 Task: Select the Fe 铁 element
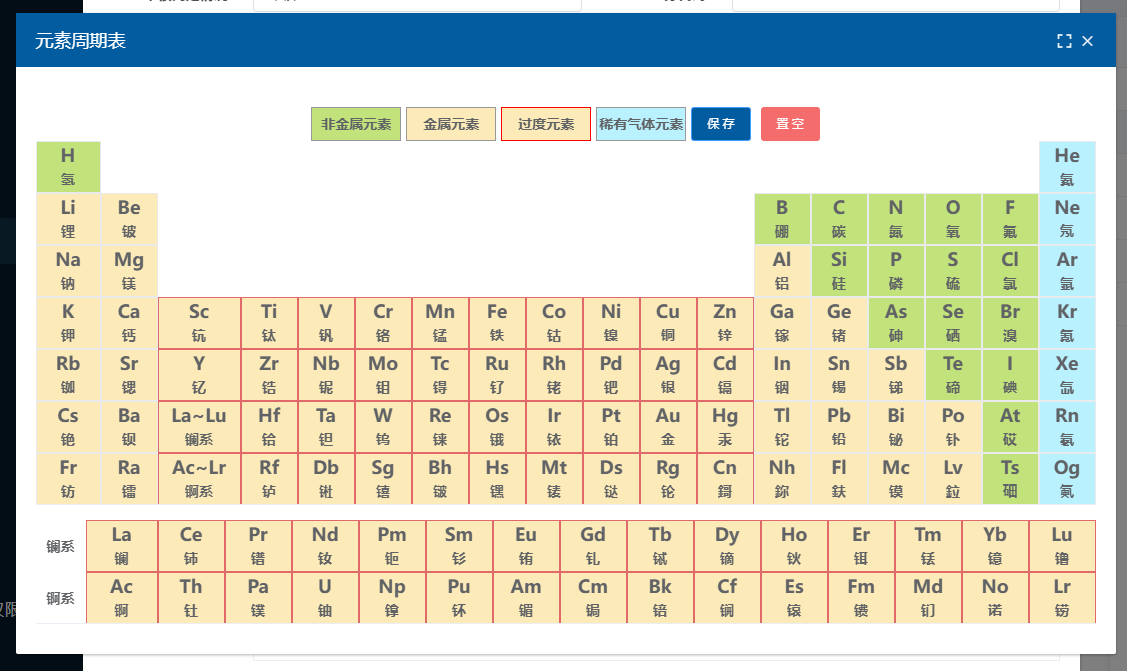point(497,323)
